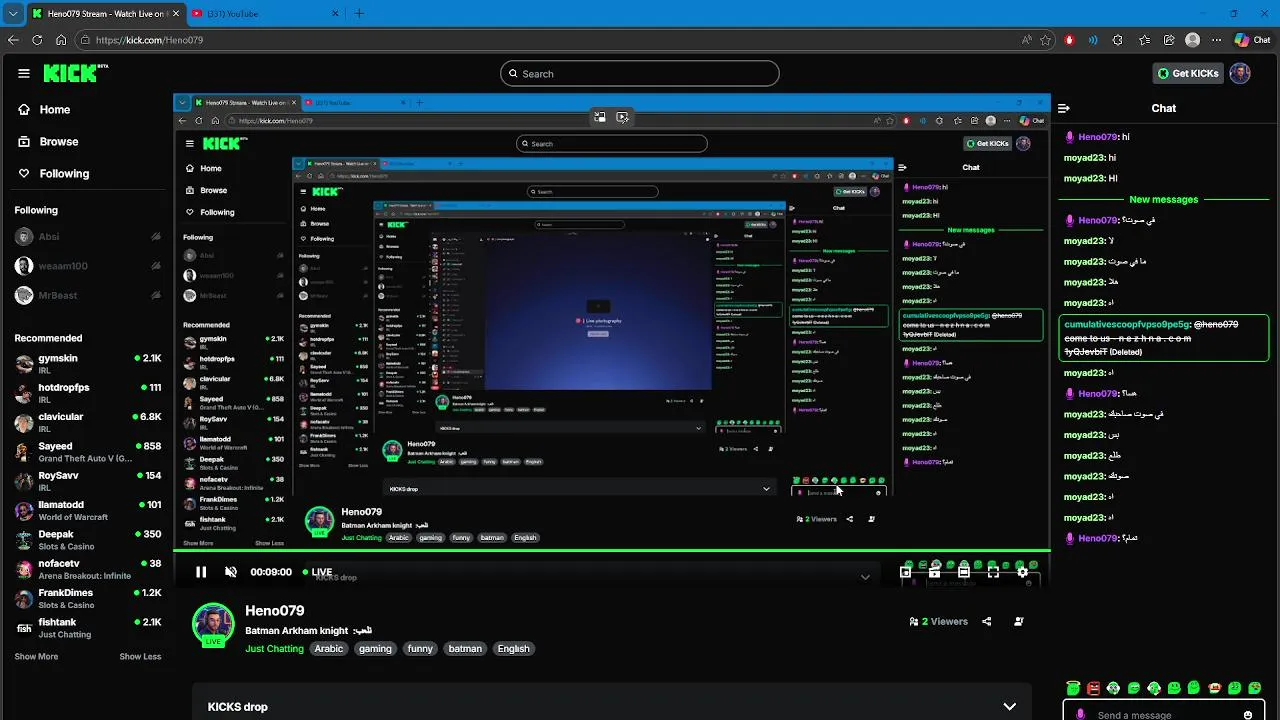Image resolution: width=1280 pixels, height=720 pixels.
Task: Click the browser share icon
Action: coord(1169,40)
